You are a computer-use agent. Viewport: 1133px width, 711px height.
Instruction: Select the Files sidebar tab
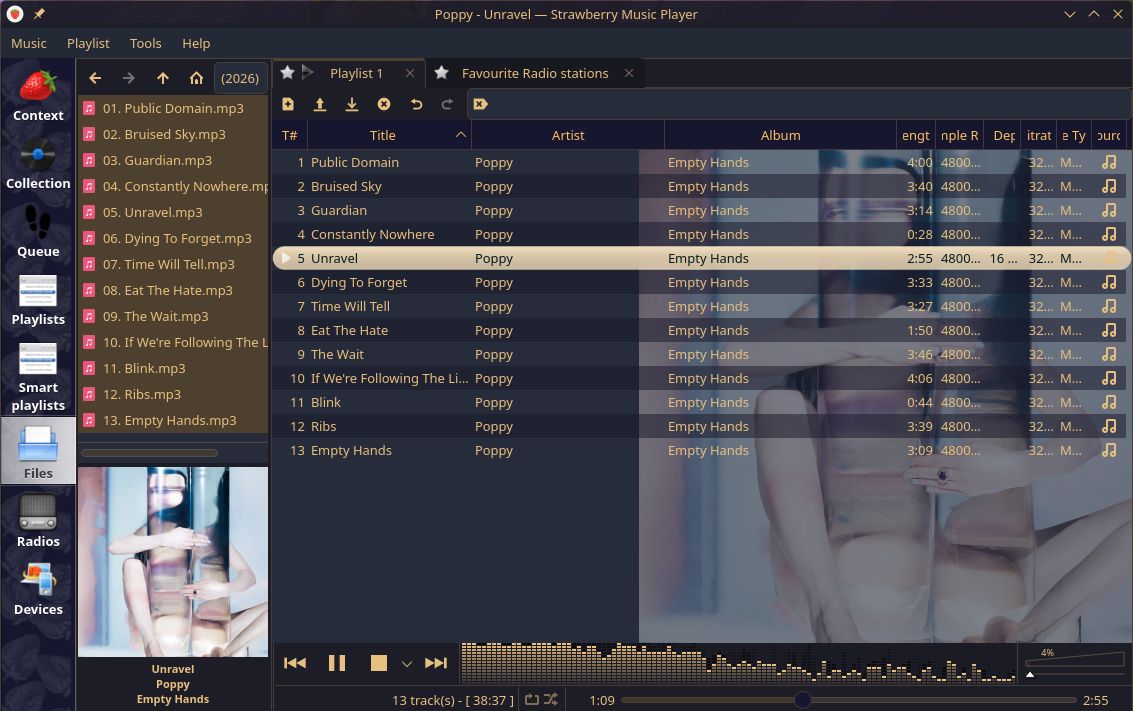click(x=38, y=451)
